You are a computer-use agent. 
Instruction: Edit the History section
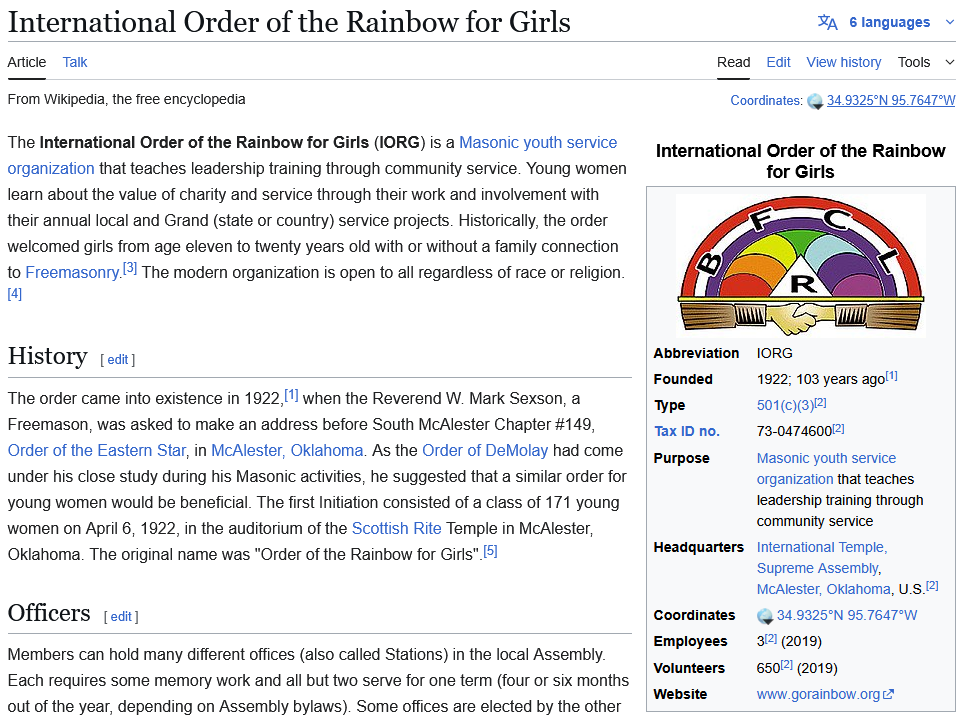pyautogui.click(x=118, y=360)
